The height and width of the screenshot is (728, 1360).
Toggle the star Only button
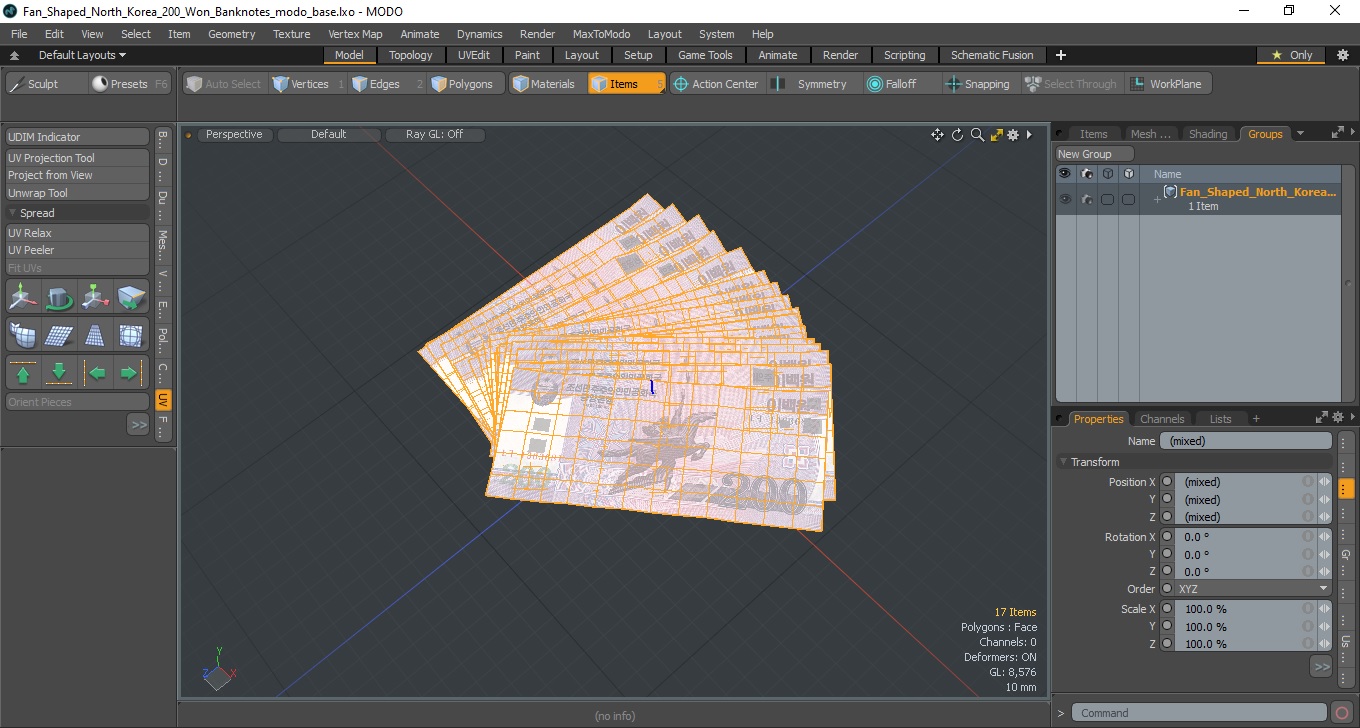[x=1292, y=55]
